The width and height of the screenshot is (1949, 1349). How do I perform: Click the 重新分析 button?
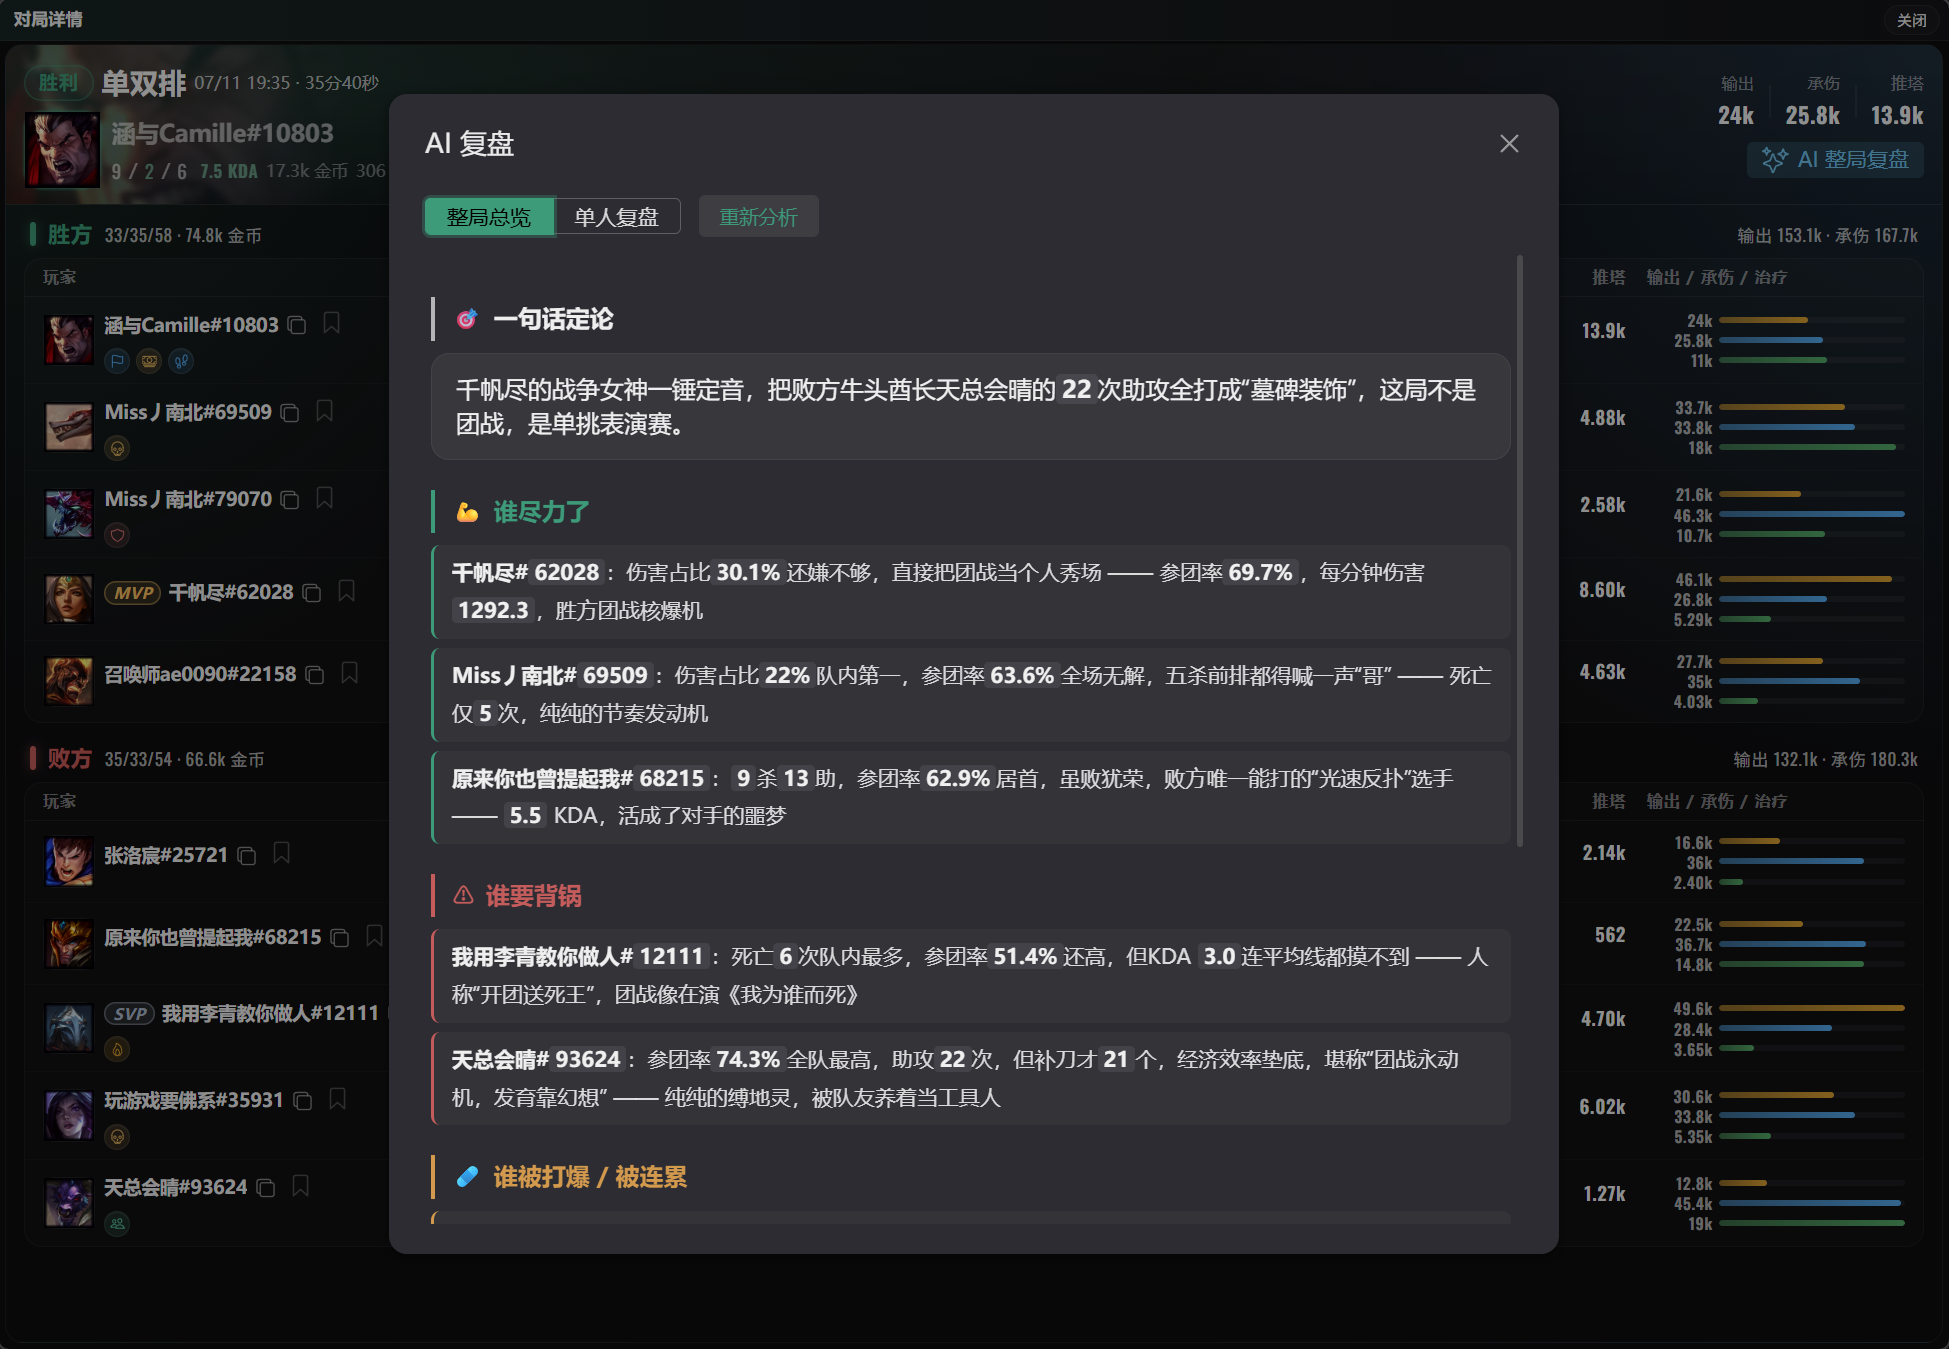[759, 217]
